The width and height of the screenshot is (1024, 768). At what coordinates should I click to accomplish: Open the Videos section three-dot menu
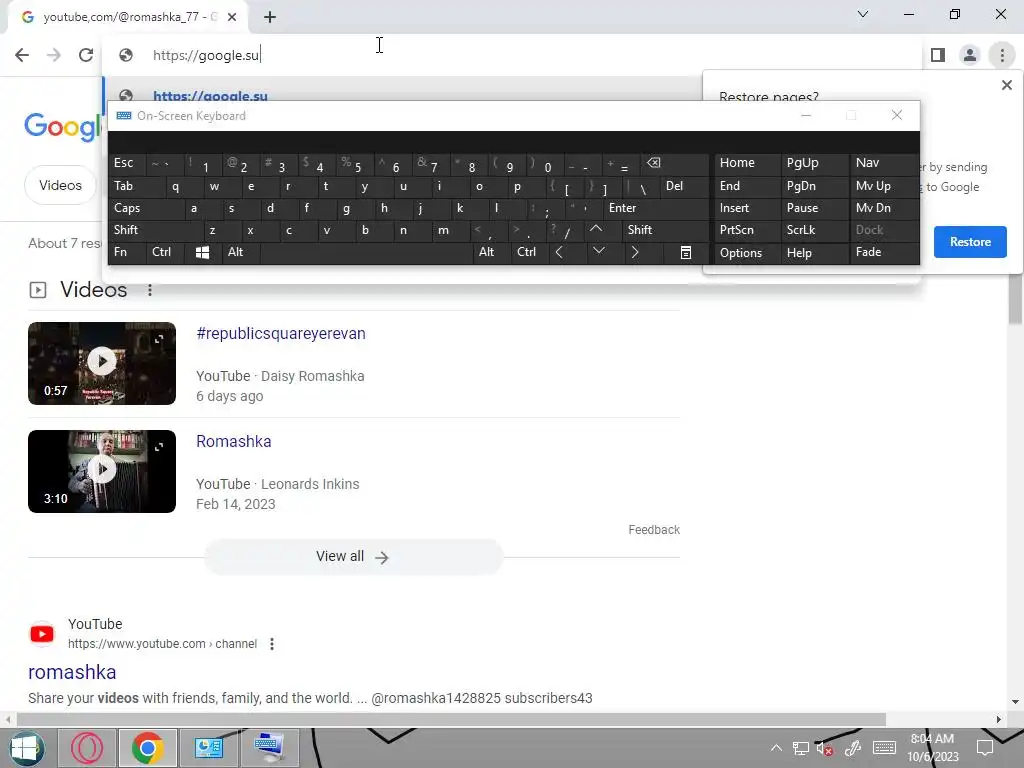tap(150, 290)
